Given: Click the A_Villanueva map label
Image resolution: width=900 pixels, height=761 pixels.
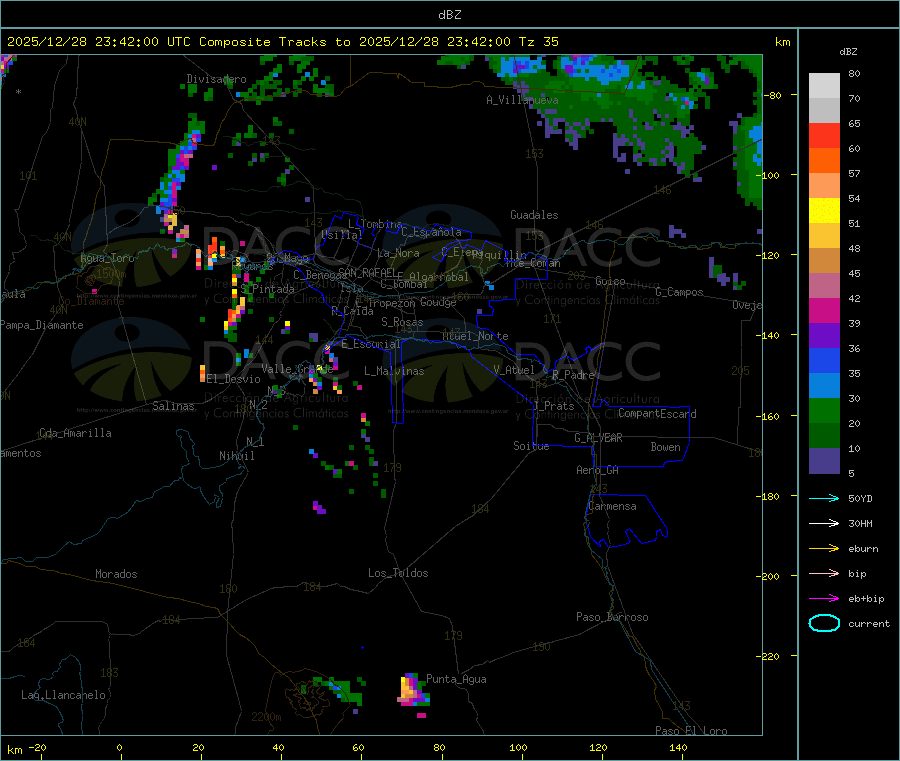Looking at the screenshot, I should coord(522,100).
